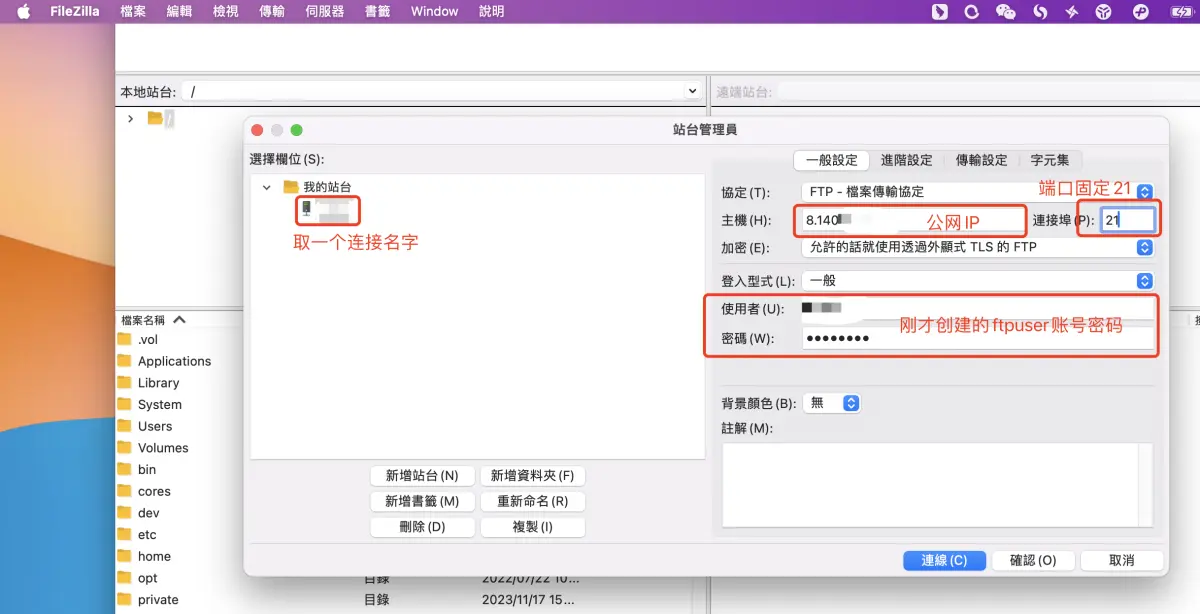Open the 登入型式 logon type dropdown
Viewport: 1200px width, 614px height.
[x=978, y=281]
